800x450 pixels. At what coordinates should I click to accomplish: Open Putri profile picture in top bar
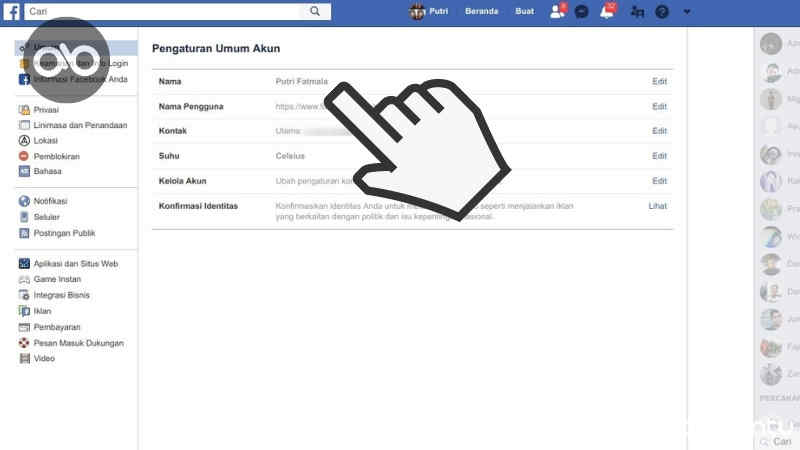417,11
